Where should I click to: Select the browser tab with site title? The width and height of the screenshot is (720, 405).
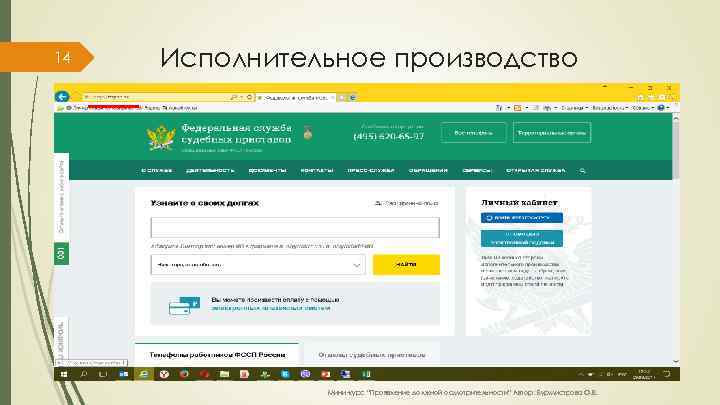[295, 97]
